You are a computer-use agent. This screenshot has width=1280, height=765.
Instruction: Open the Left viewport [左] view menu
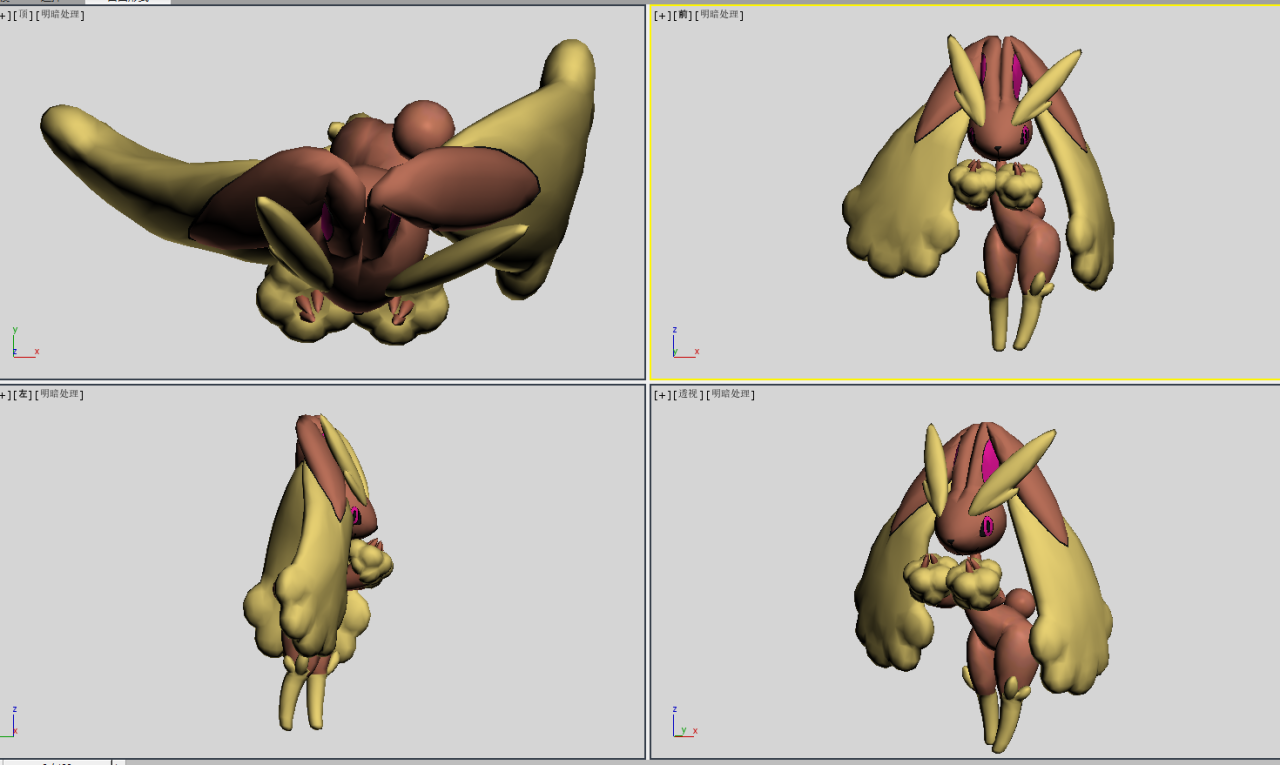[23, 394]
